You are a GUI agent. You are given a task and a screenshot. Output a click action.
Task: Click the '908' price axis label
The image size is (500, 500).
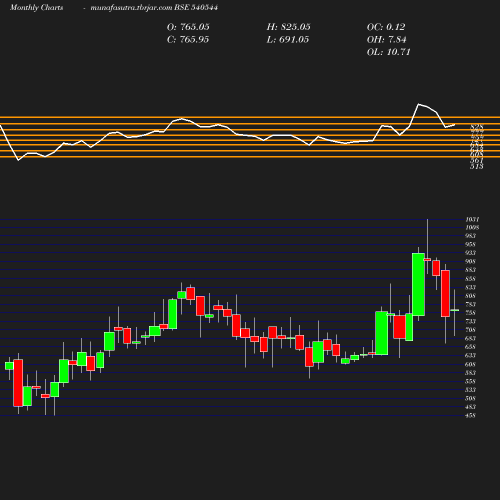471,262
